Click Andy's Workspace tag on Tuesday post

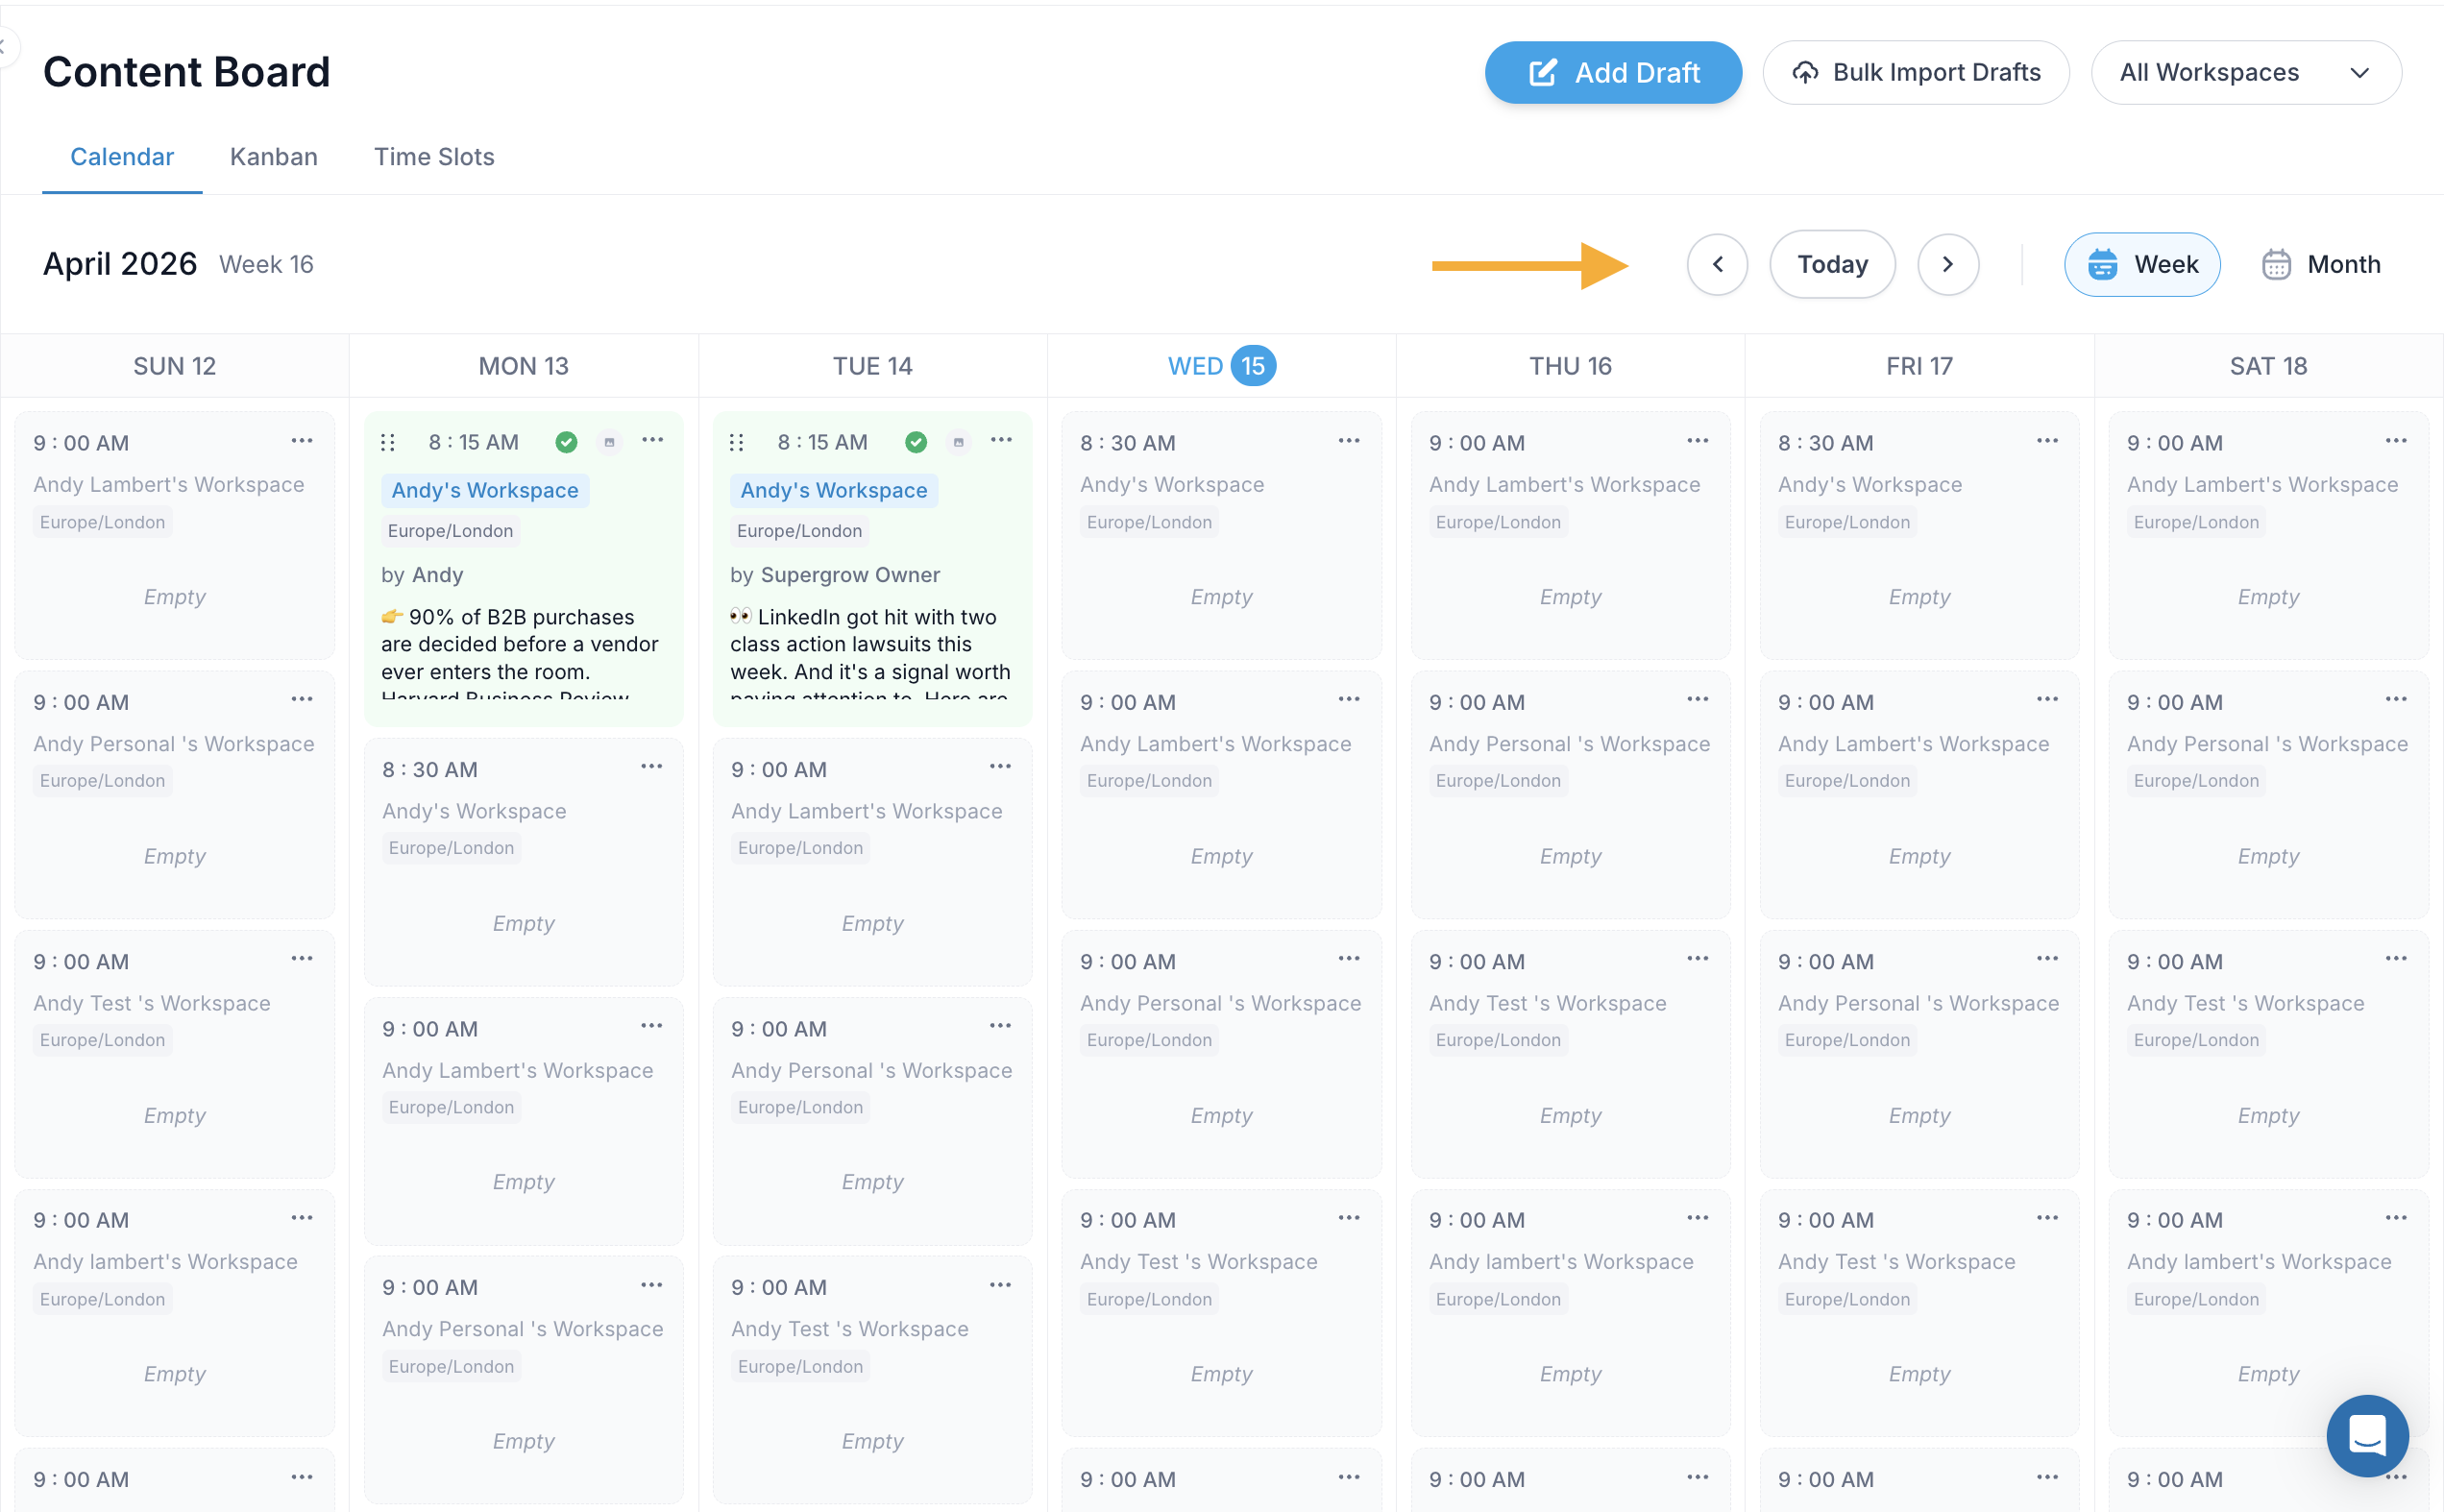(x=834, y=490)
